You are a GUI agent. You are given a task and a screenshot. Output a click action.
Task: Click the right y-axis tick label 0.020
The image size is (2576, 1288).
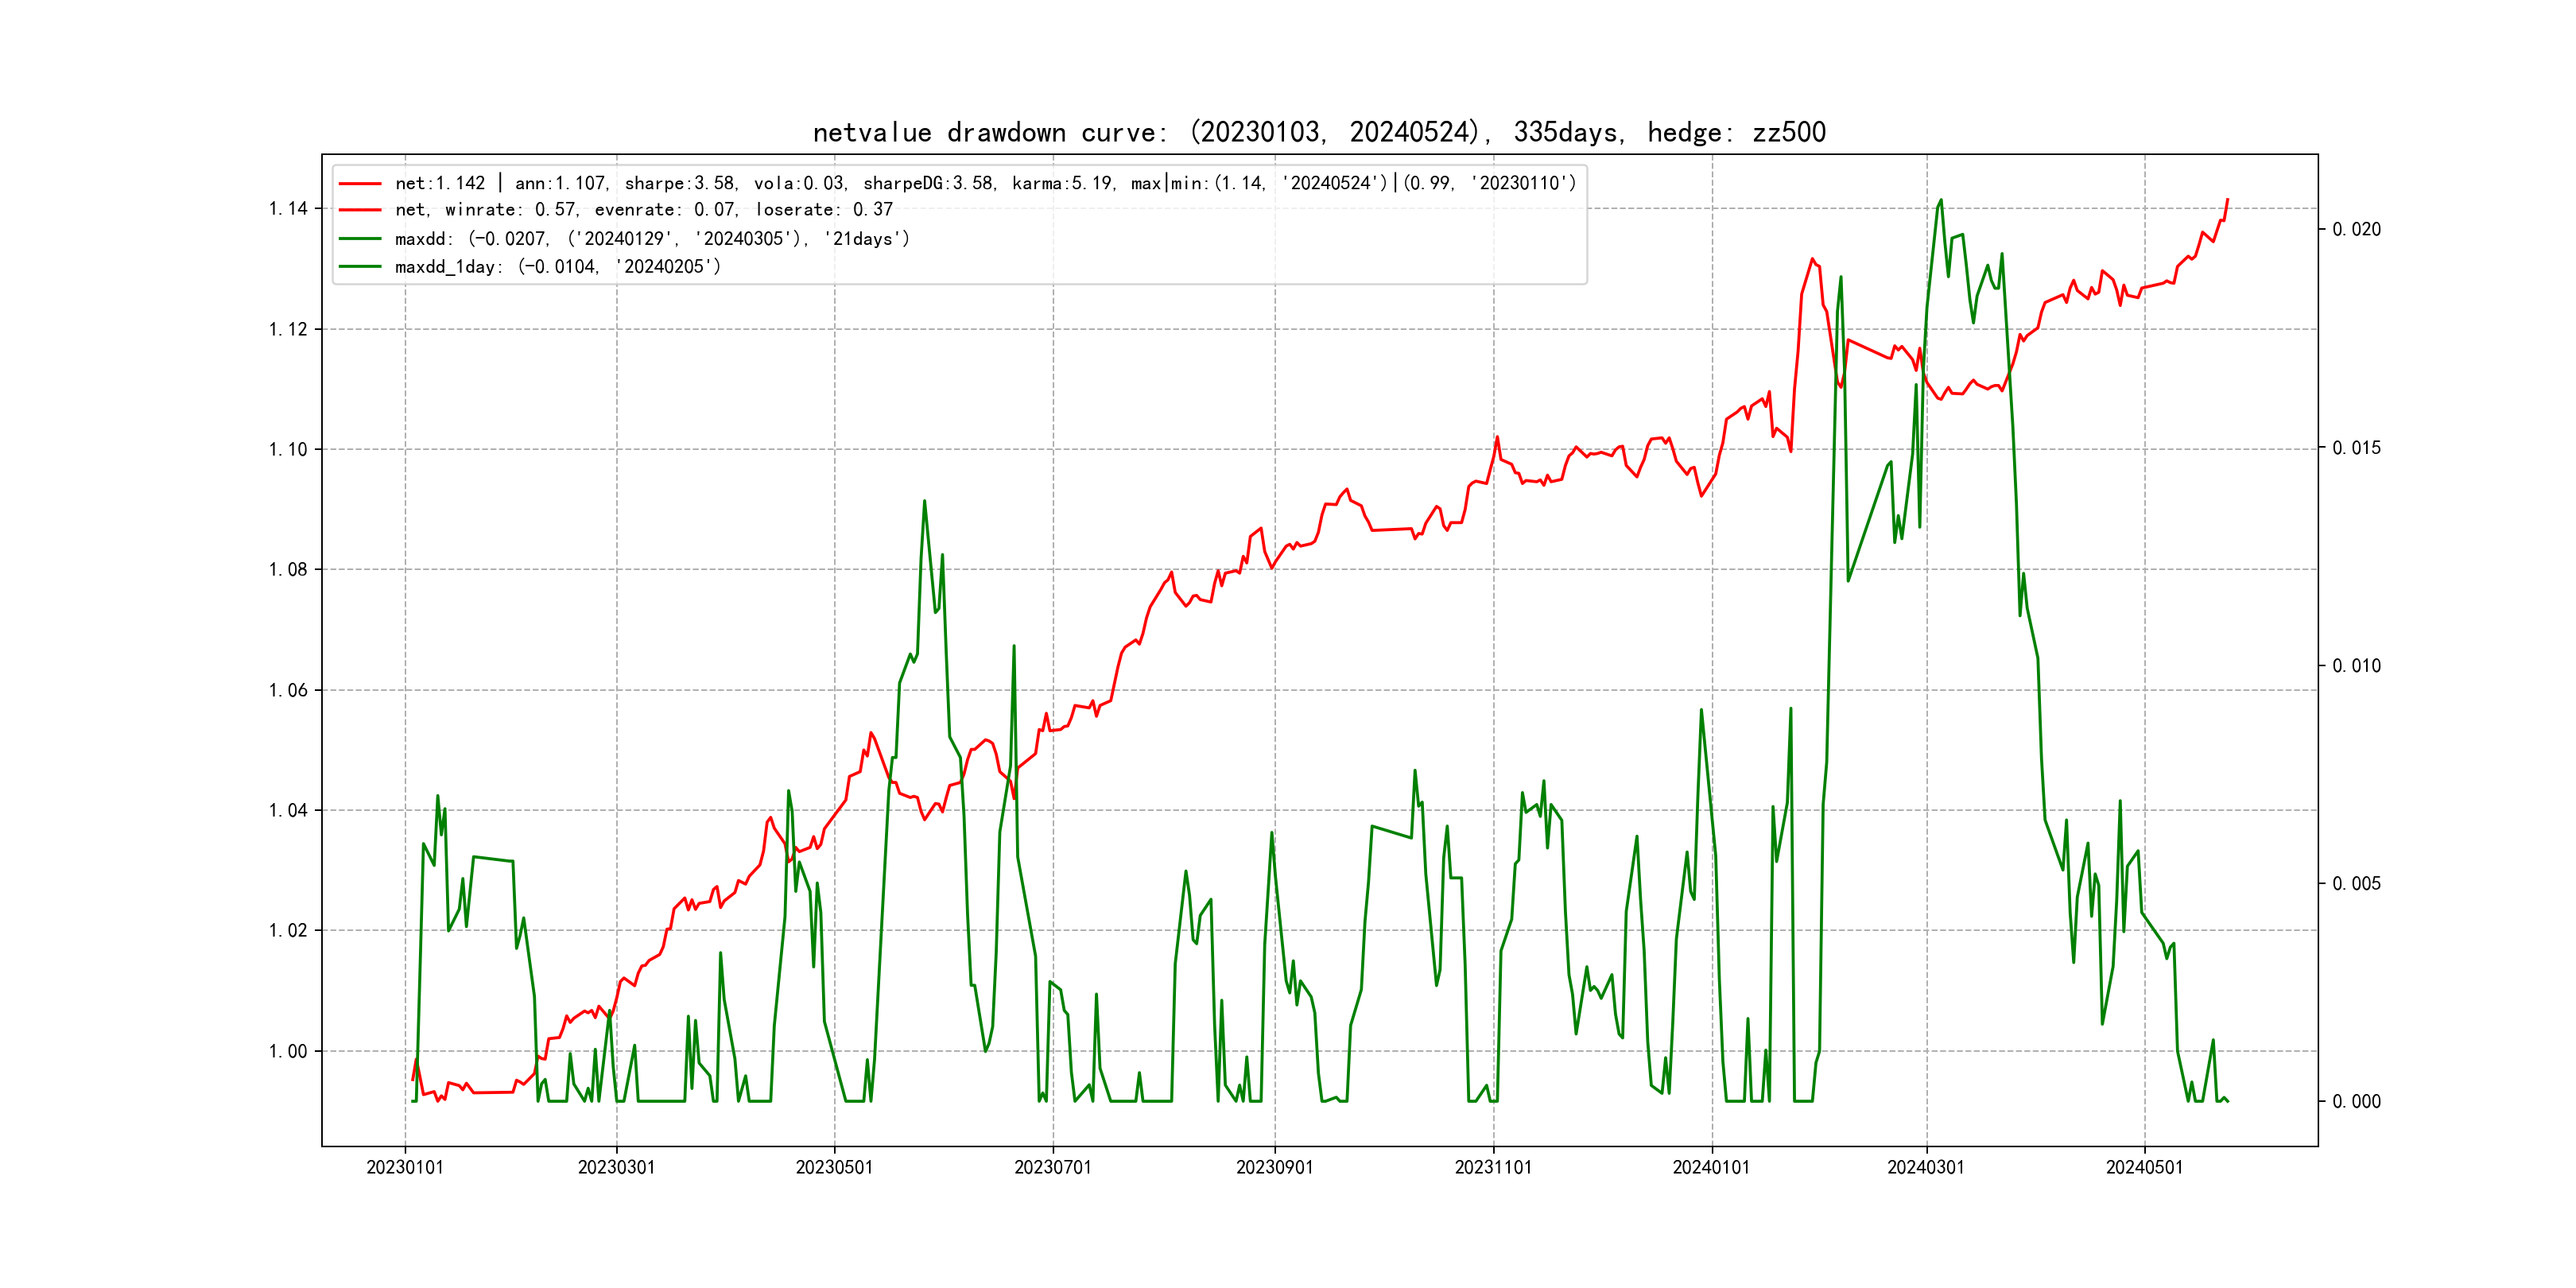tap(2356, 230)
